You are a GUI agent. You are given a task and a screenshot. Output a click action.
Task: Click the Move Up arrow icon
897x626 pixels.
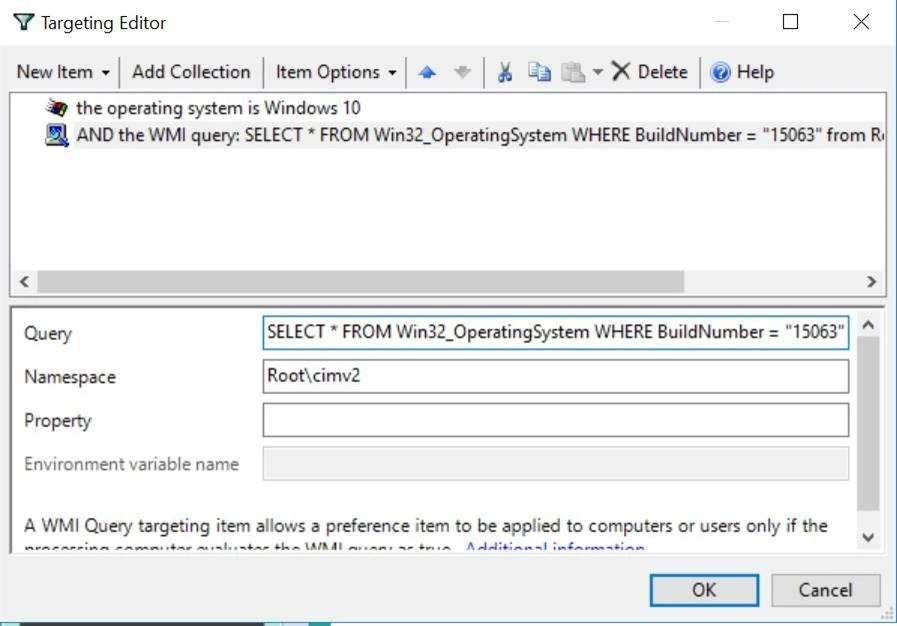point(427,72)
